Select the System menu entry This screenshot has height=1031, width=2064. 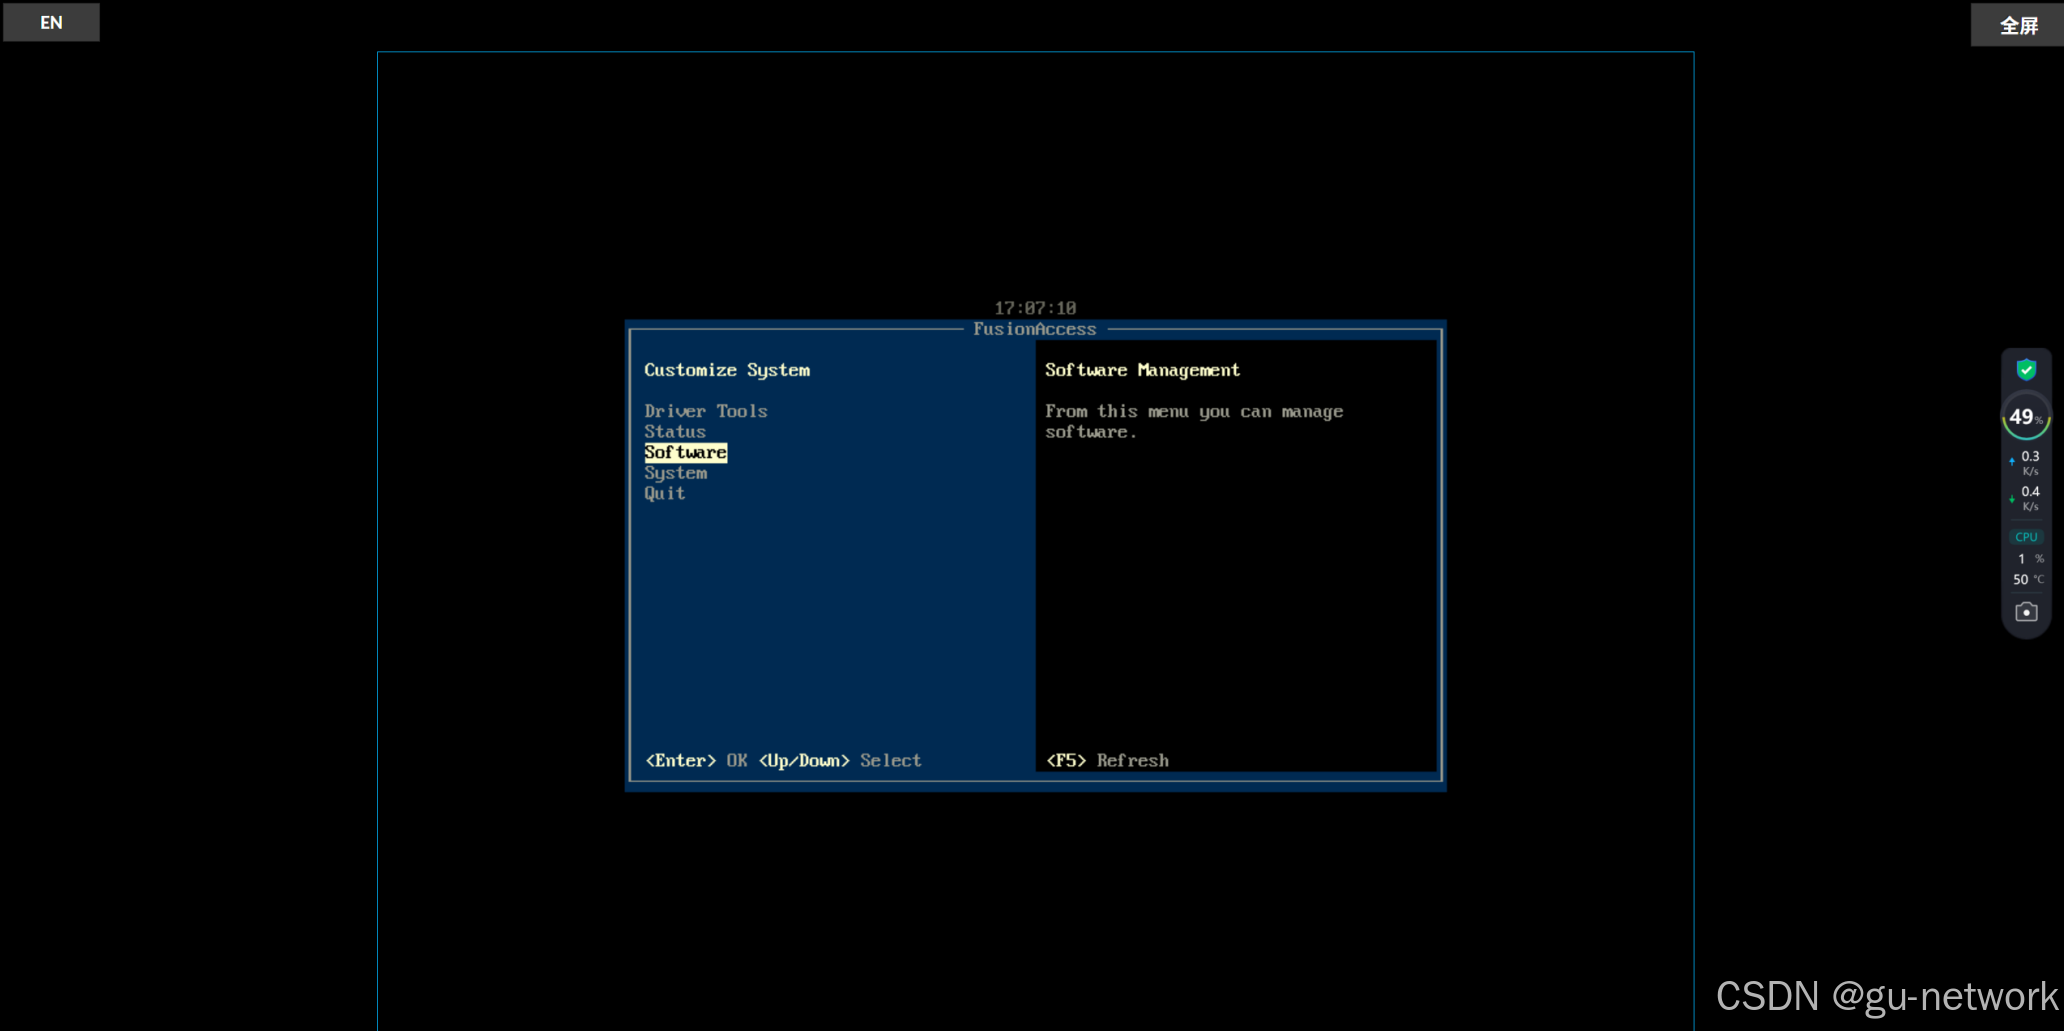click(x=676, y=473)
